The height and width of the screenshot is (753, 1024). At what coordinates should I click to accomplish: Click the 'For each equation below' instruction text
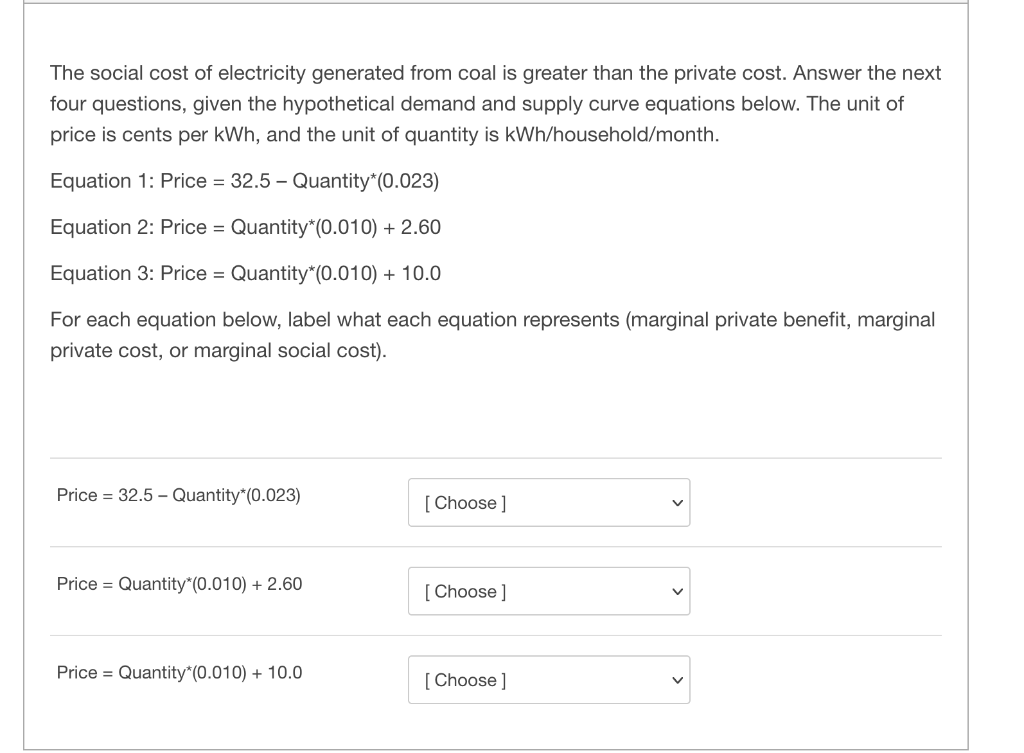coord(492,334)
